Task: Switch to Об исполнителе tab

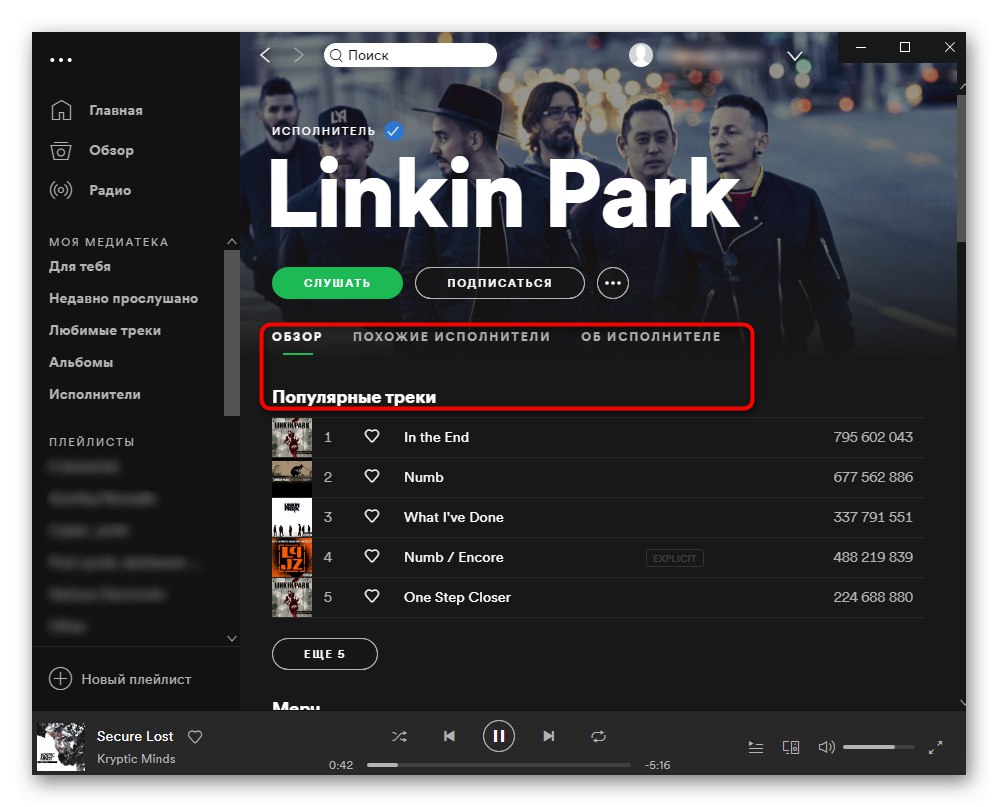Action: pos(650,337)
